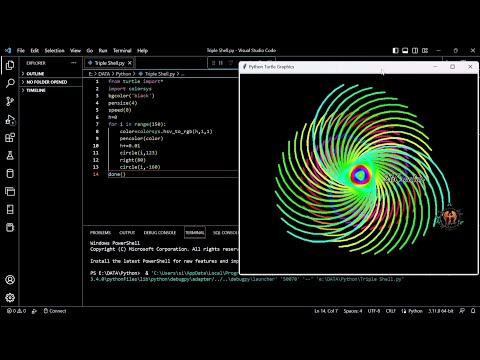The height and width of the screenshot is (360, 480).
Task: Change indentation via Spaces: 4
Action: pos(353,311)
